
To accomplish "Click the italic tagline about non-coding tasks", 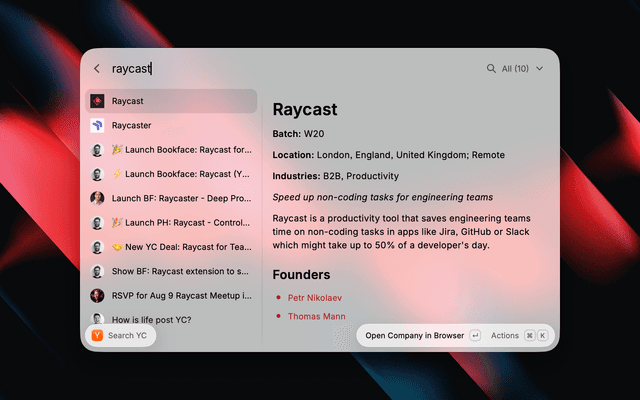I will (382, 198).
